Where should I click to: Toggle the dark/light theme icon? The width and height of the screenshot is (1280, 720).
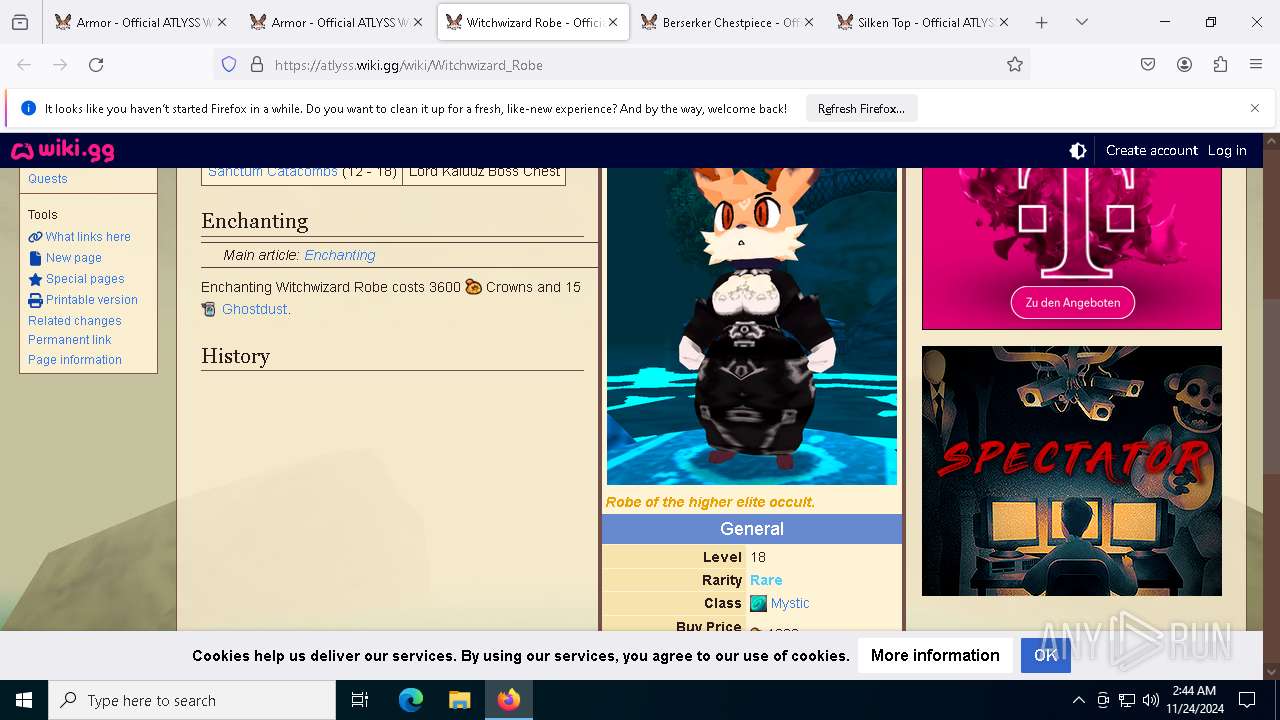pos(1078,151)
